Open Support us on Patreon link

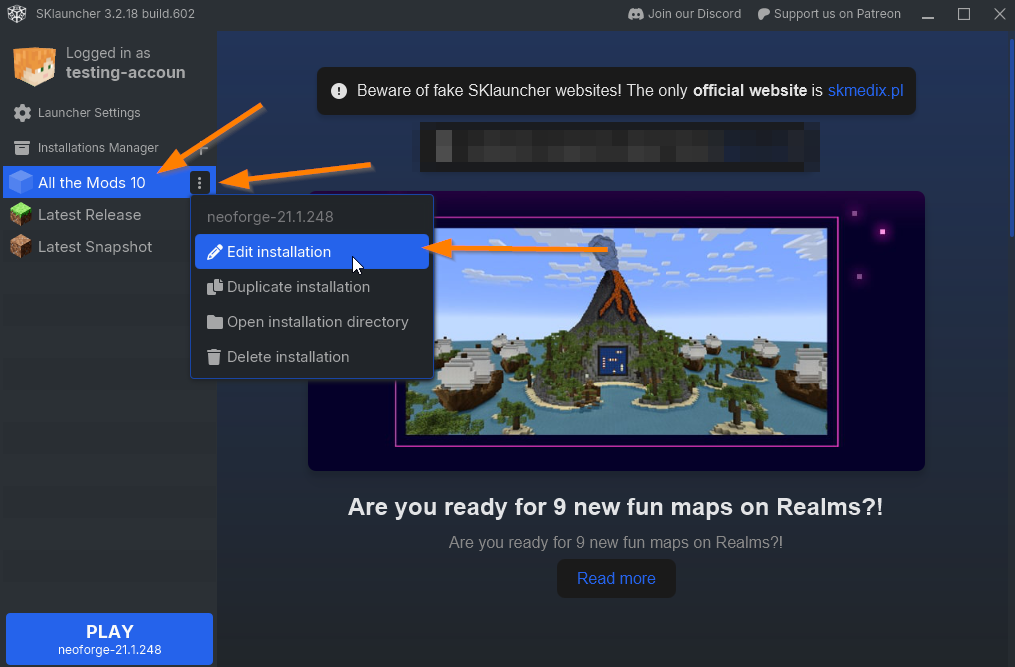tap(829, 14)
